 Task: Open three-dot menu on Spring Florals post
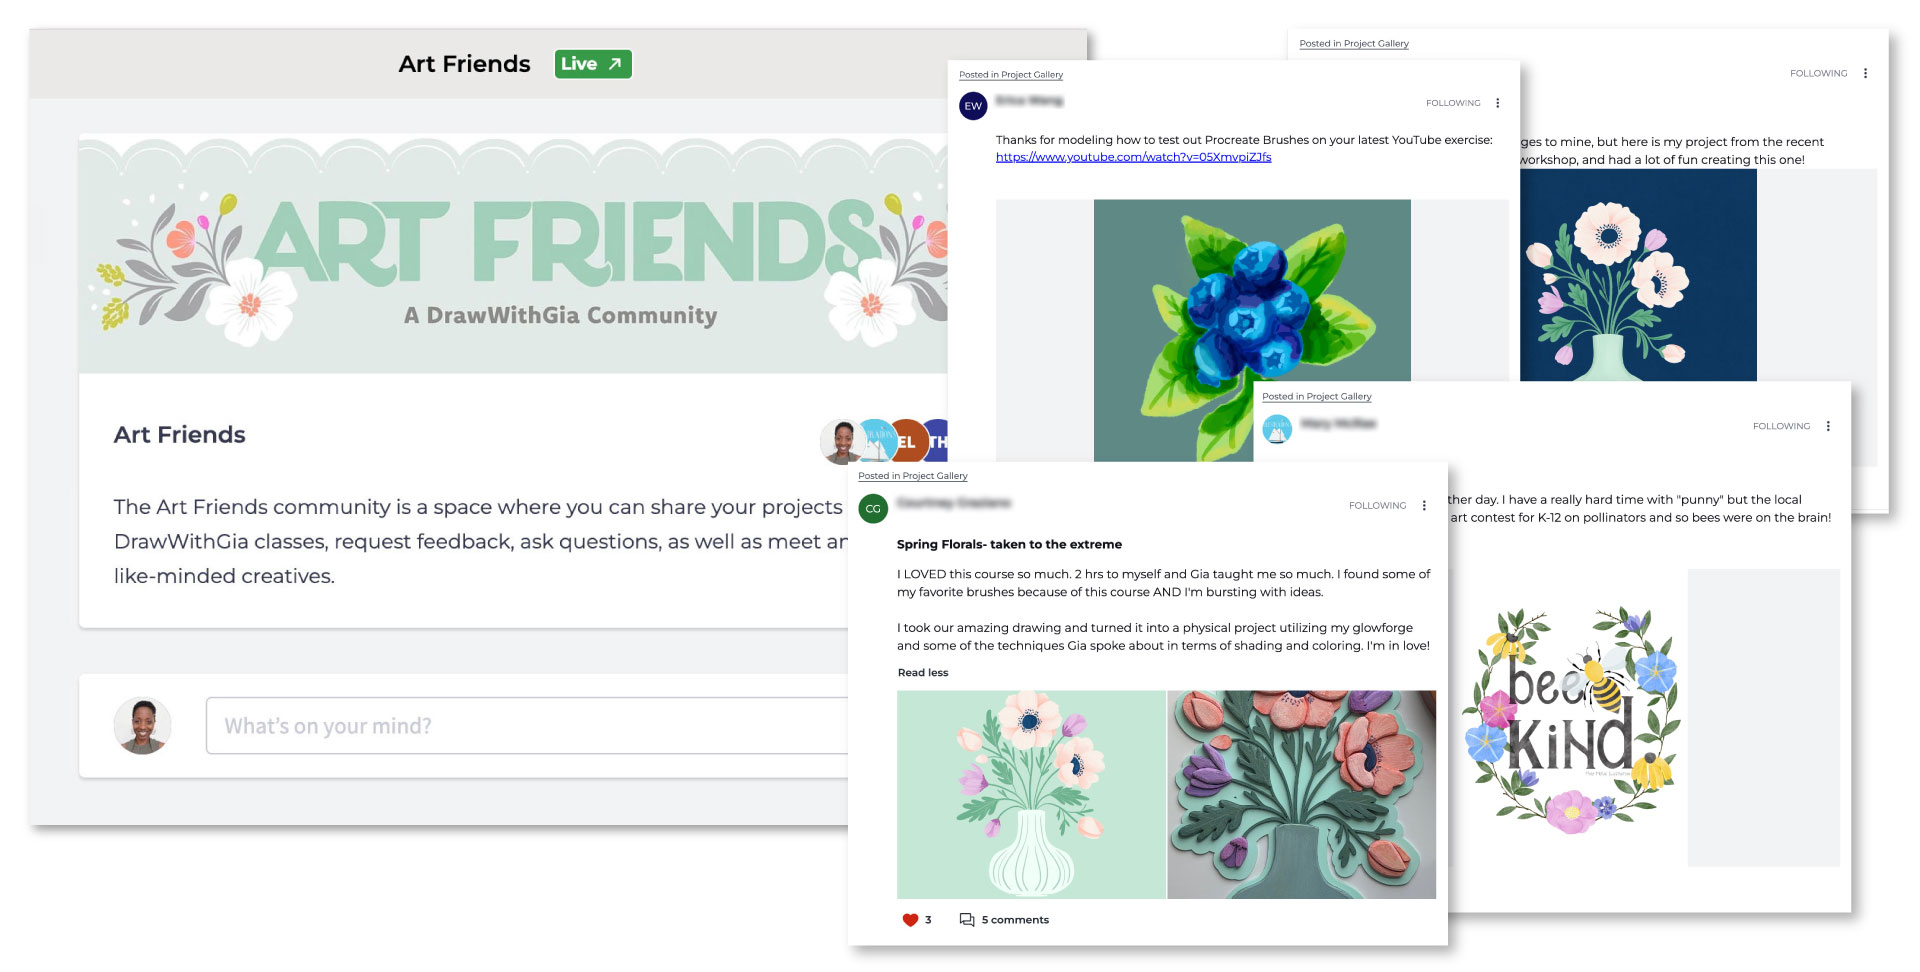coord(1424,506)
